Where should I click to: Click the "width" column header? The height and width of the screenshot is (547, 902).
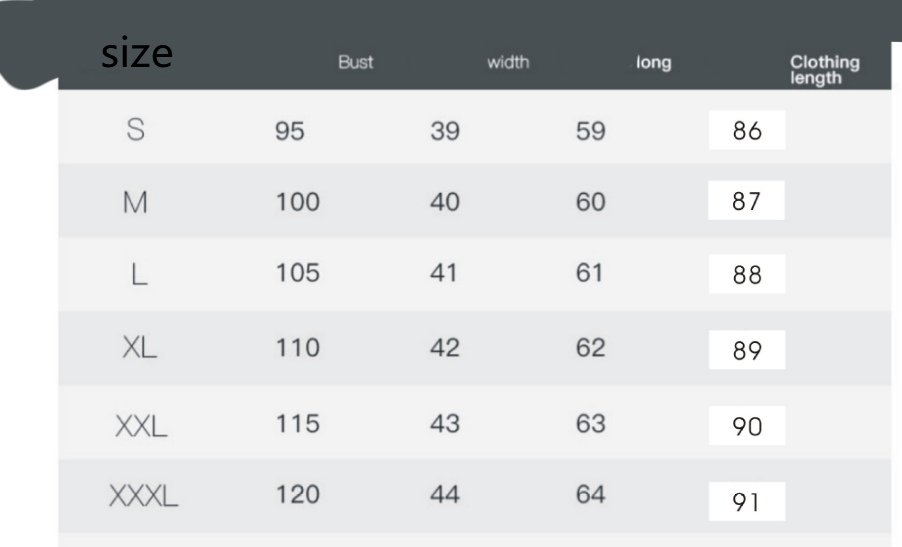[x=508, y=63]
